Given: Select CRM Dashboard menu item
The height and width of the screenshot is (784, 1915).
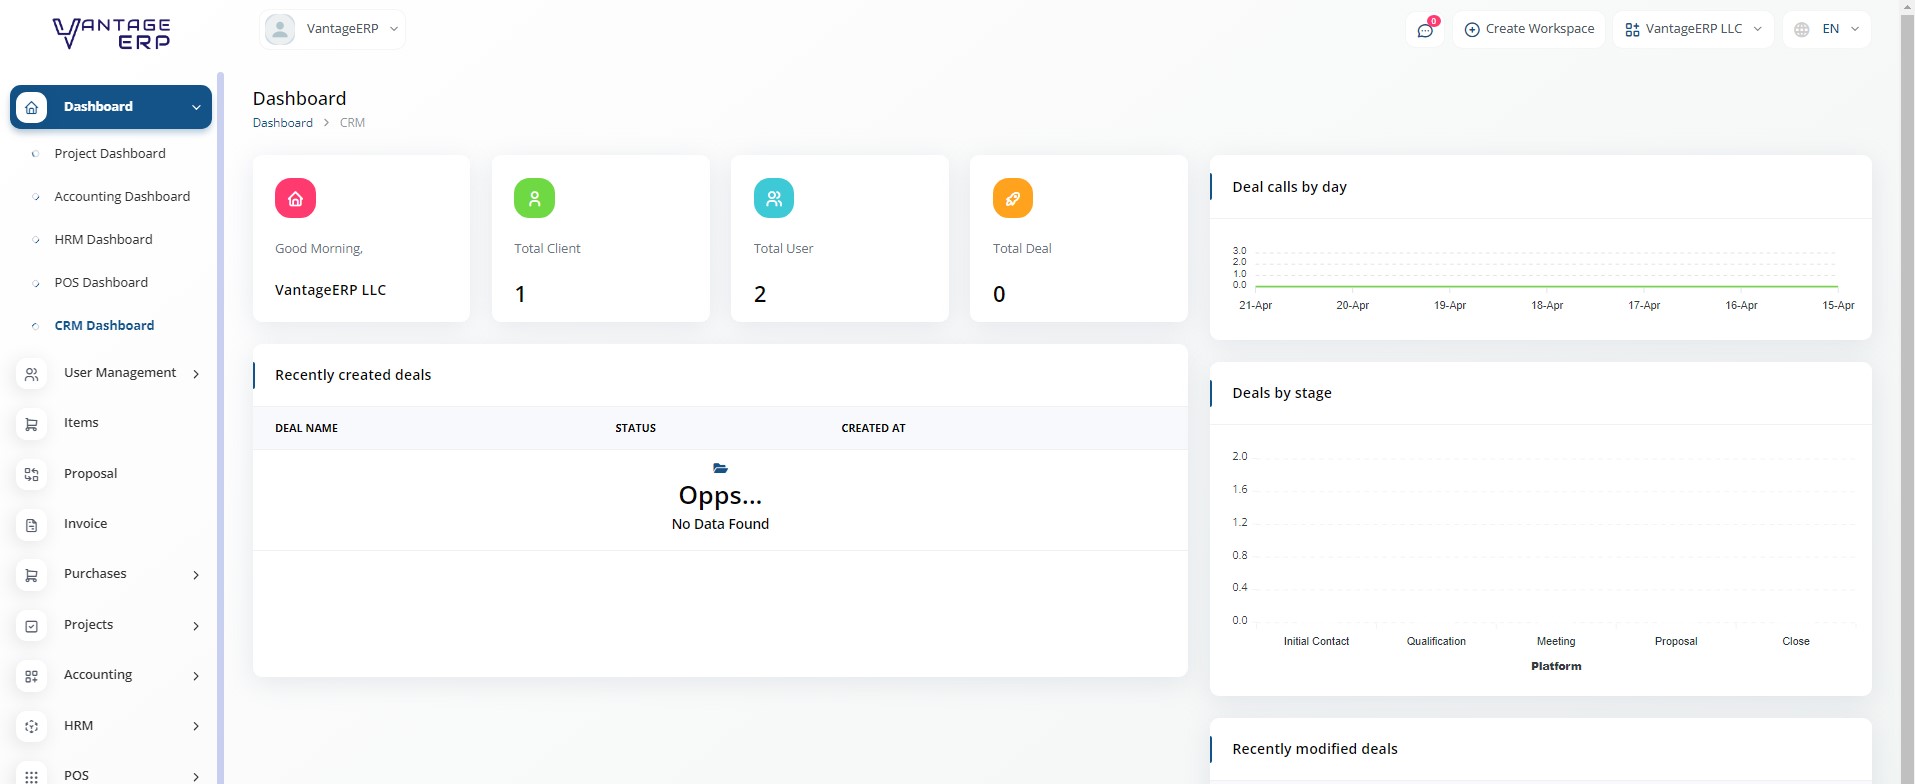Looking at the screenshot, I should tap(104, 325).
